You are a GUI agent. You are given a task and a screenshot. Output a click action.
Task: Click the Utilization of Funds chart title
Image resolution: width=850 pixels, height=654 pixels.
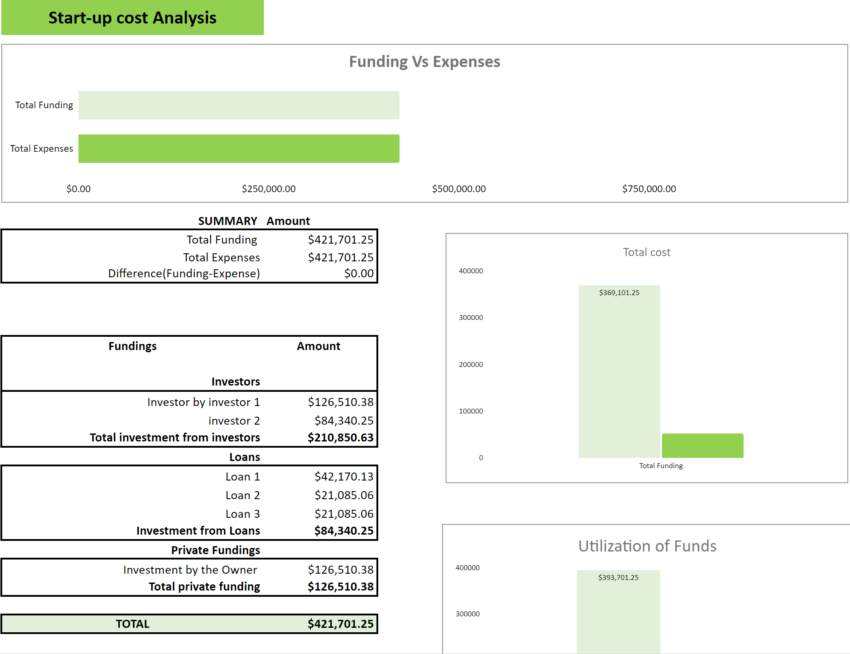pos(646,546)
